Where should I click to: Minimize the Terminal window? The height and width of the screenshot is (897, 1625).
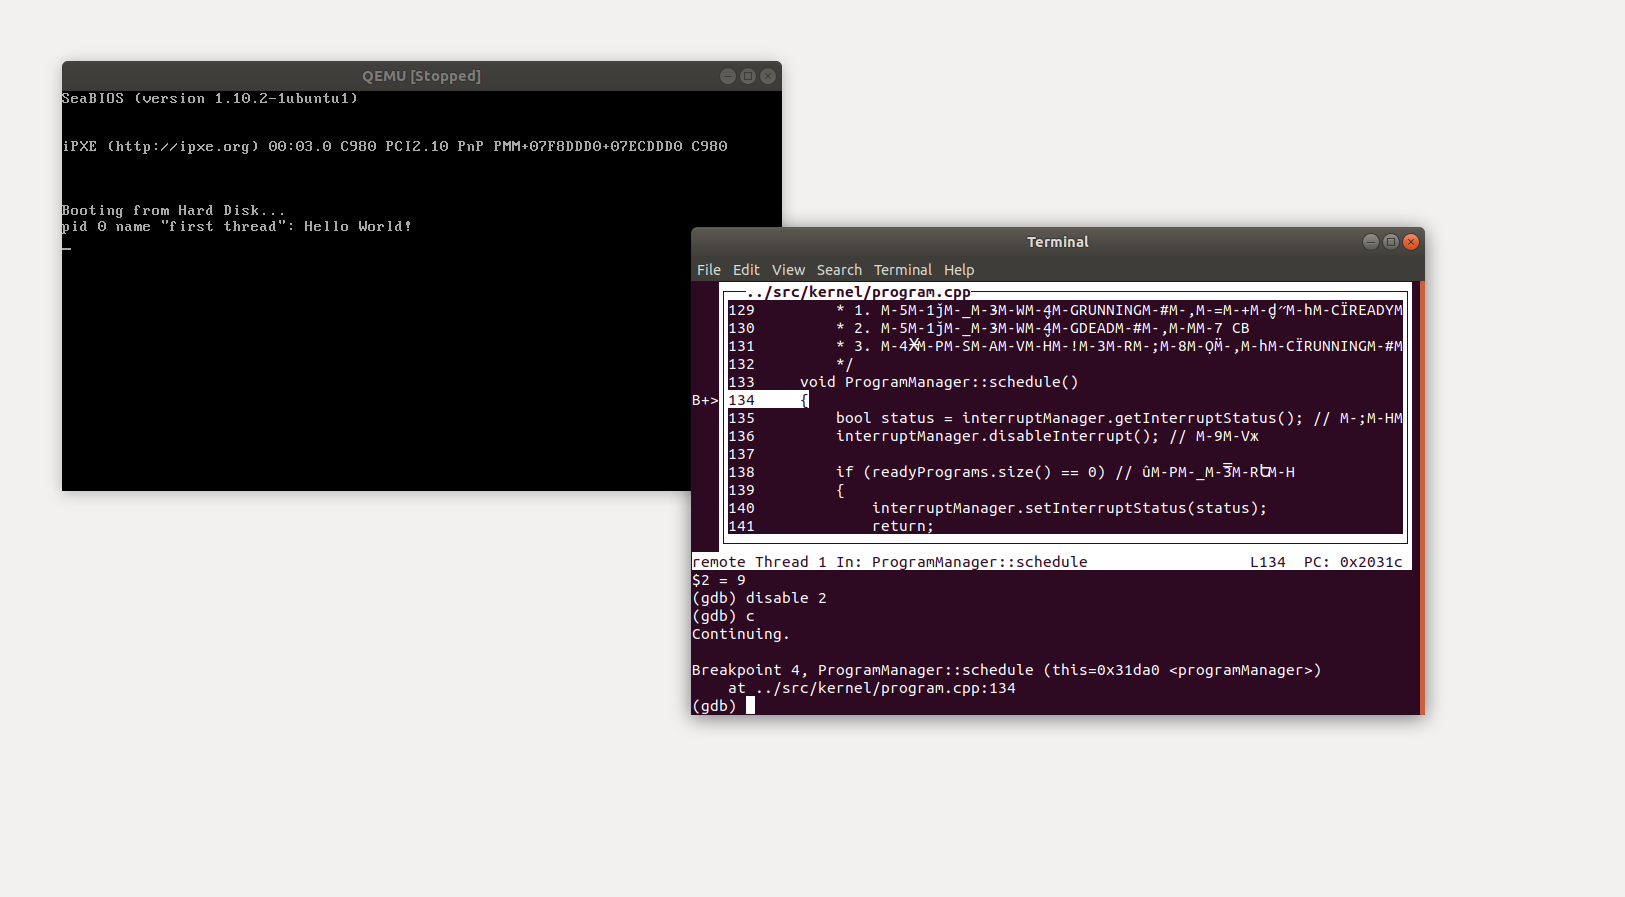point(1370,242)
